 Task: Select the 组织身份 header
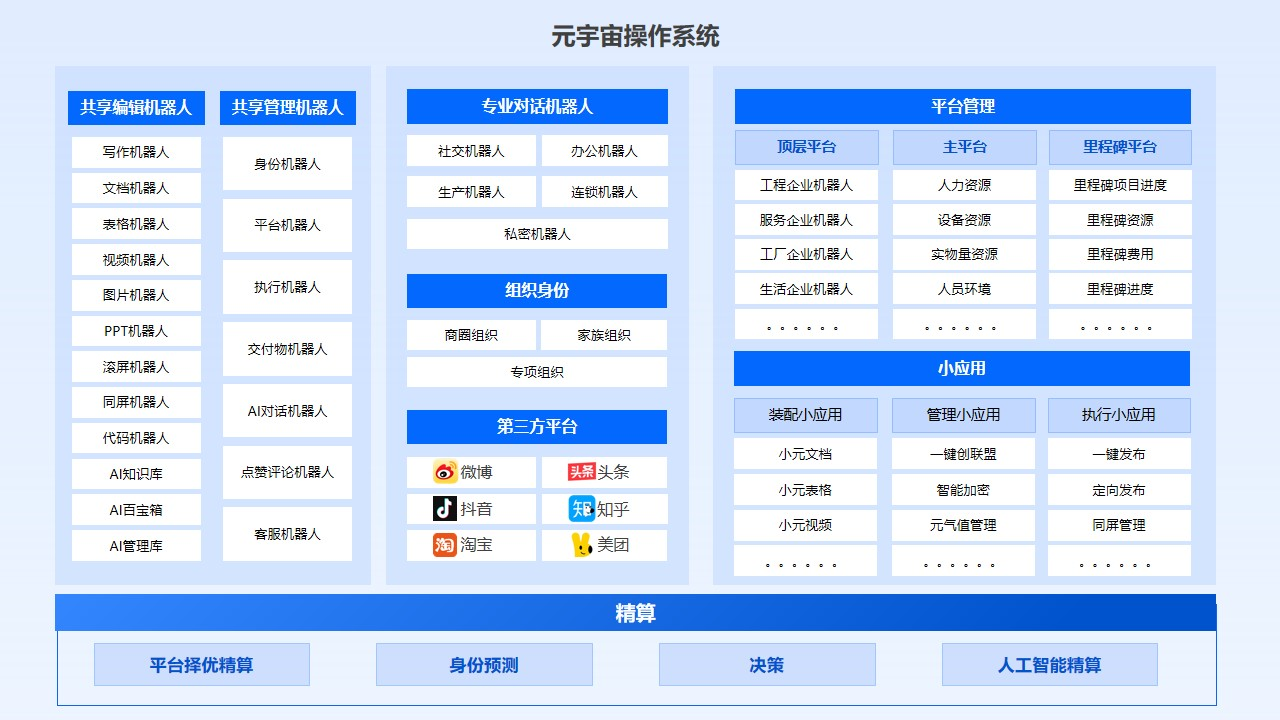click(537, 291)
